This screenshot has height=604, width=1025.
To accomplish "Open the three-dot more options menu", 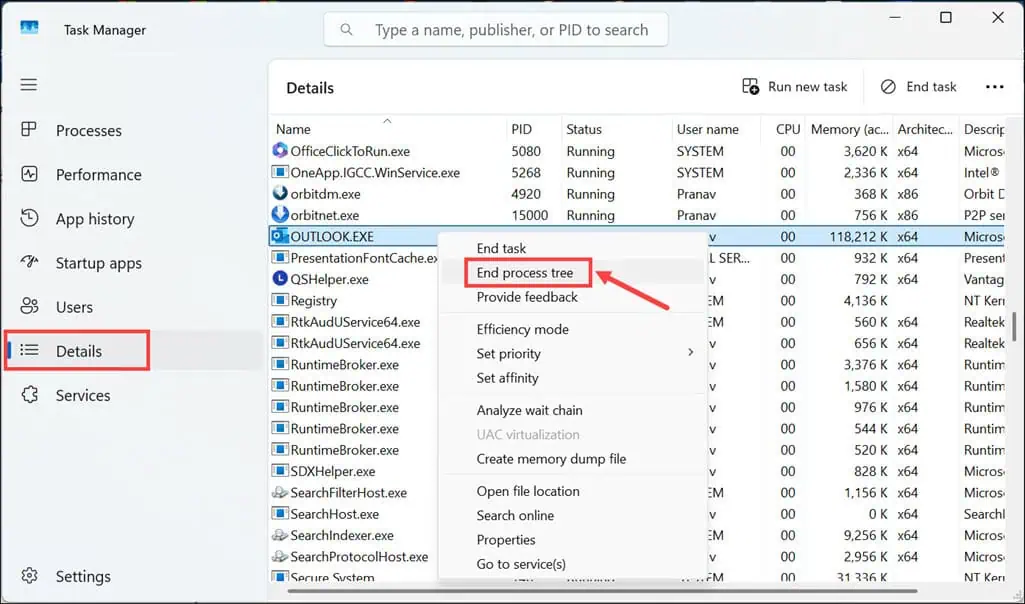I will tap(994, 87).
